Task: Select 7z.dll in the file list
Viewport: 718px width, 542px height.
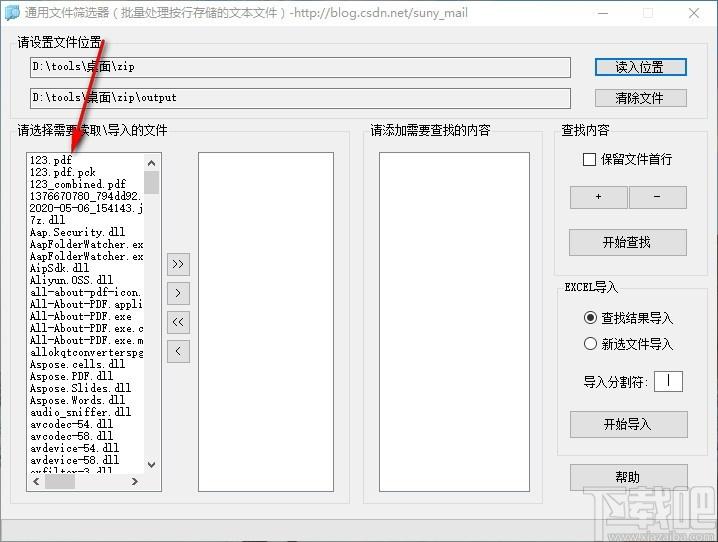Action: [48, 220]
